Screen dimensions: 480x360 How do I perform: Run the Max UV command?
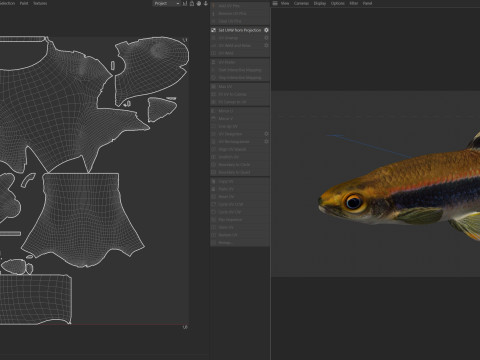click(240, 87)
